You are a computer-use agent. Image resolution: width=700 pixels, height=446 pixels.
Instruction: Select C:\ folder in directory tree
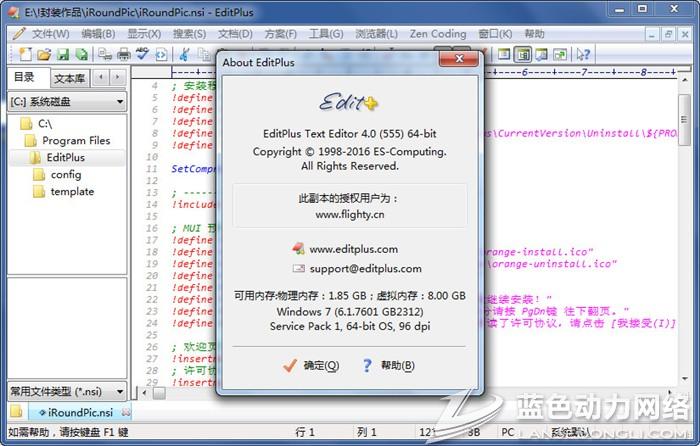[x=37, y=124]
